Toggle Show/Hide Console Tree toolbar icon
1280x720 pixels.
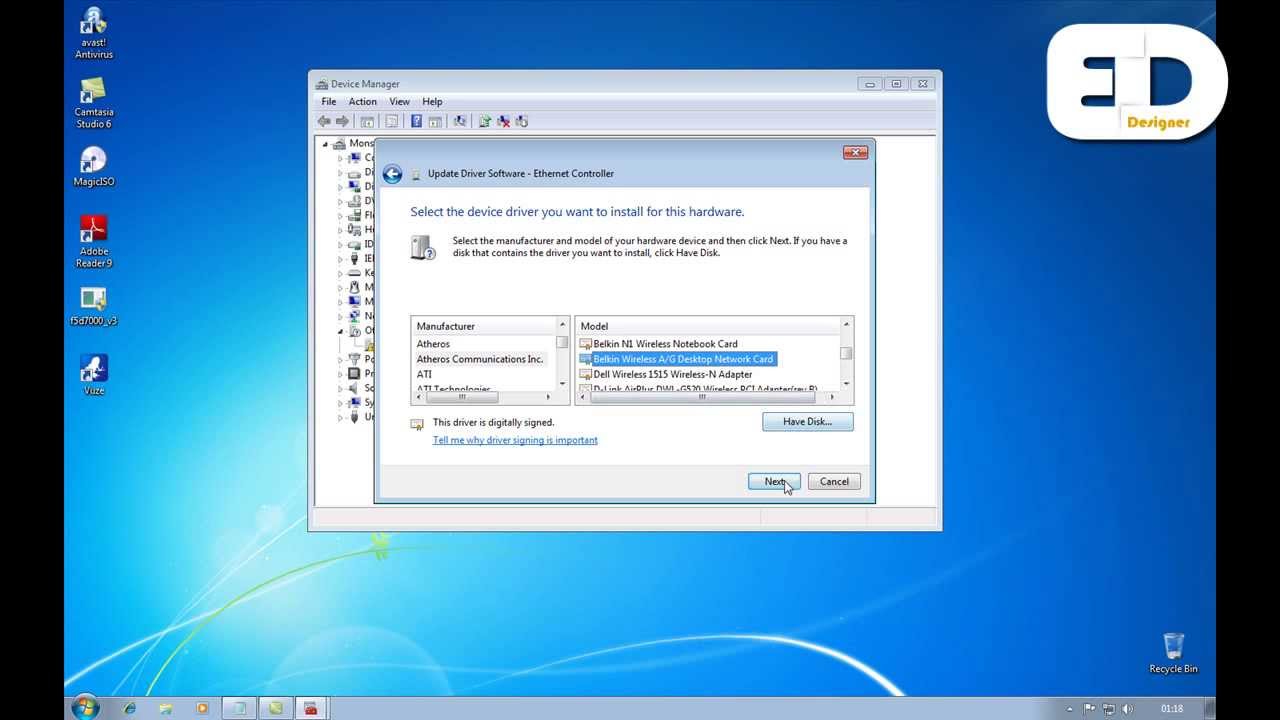click(367, 121)
